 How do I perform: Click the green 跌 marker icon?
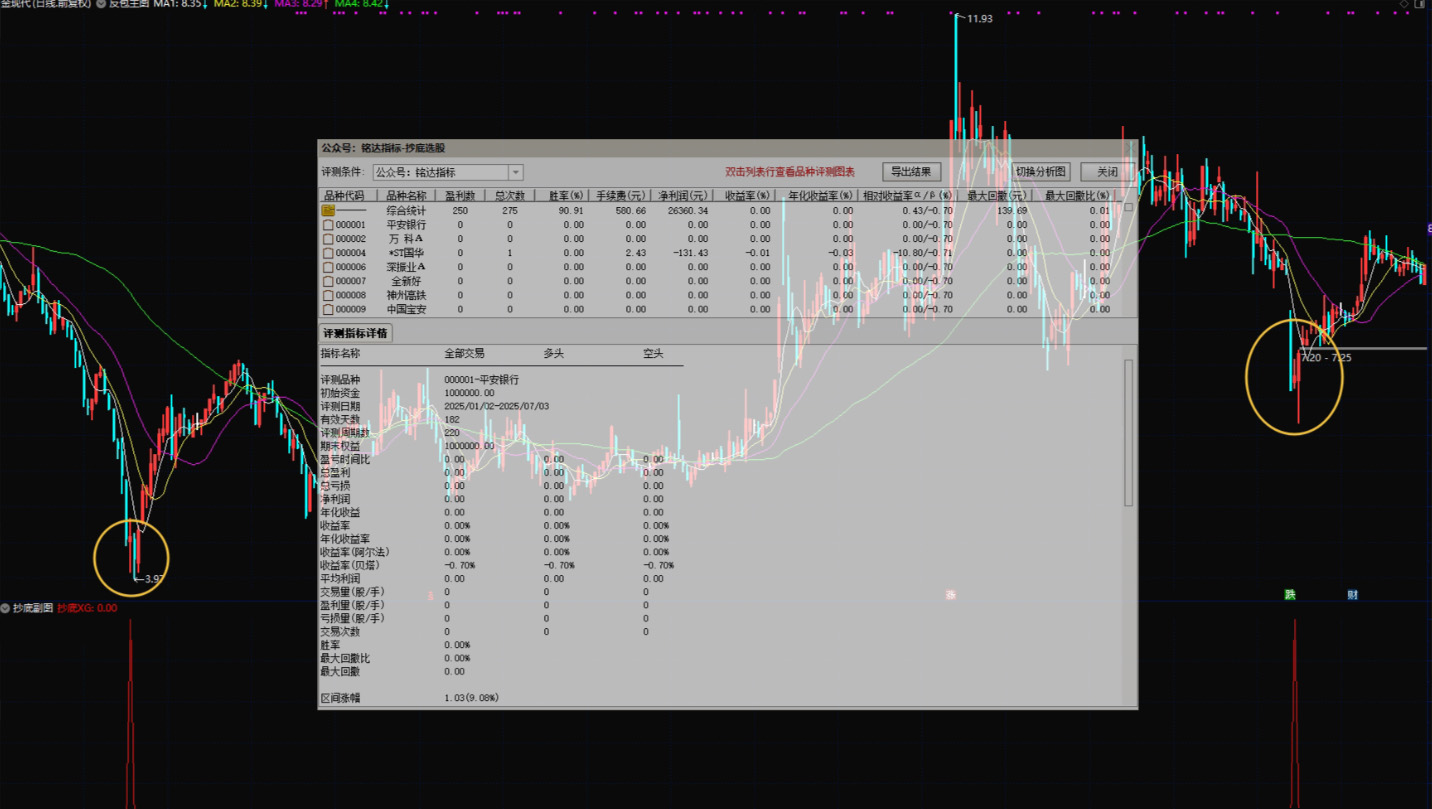click(1290, 595)
